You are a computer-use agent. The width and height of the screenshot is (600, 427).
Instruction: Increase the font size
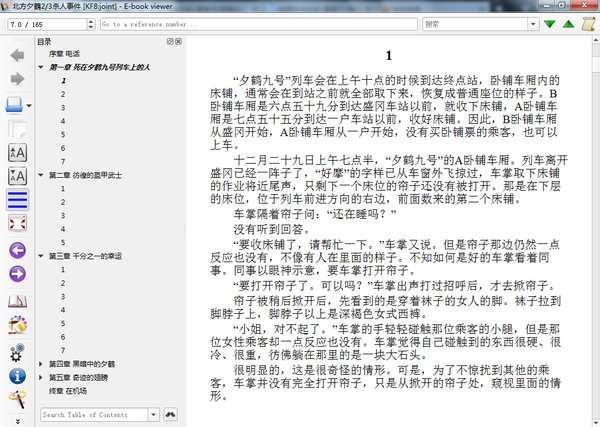17,153
